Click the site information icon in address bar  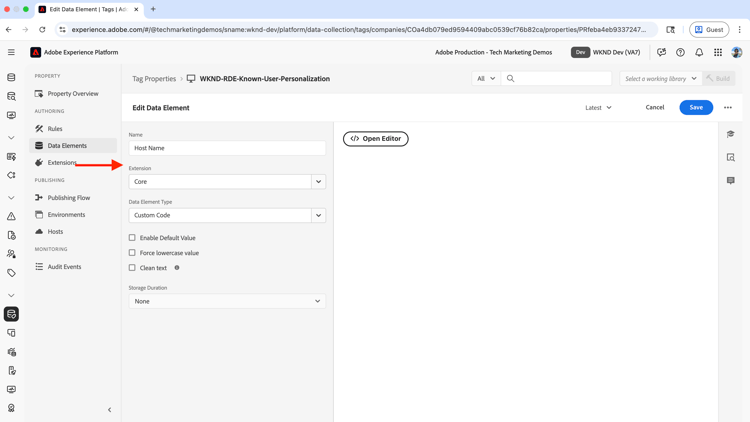tap(63, 30)
